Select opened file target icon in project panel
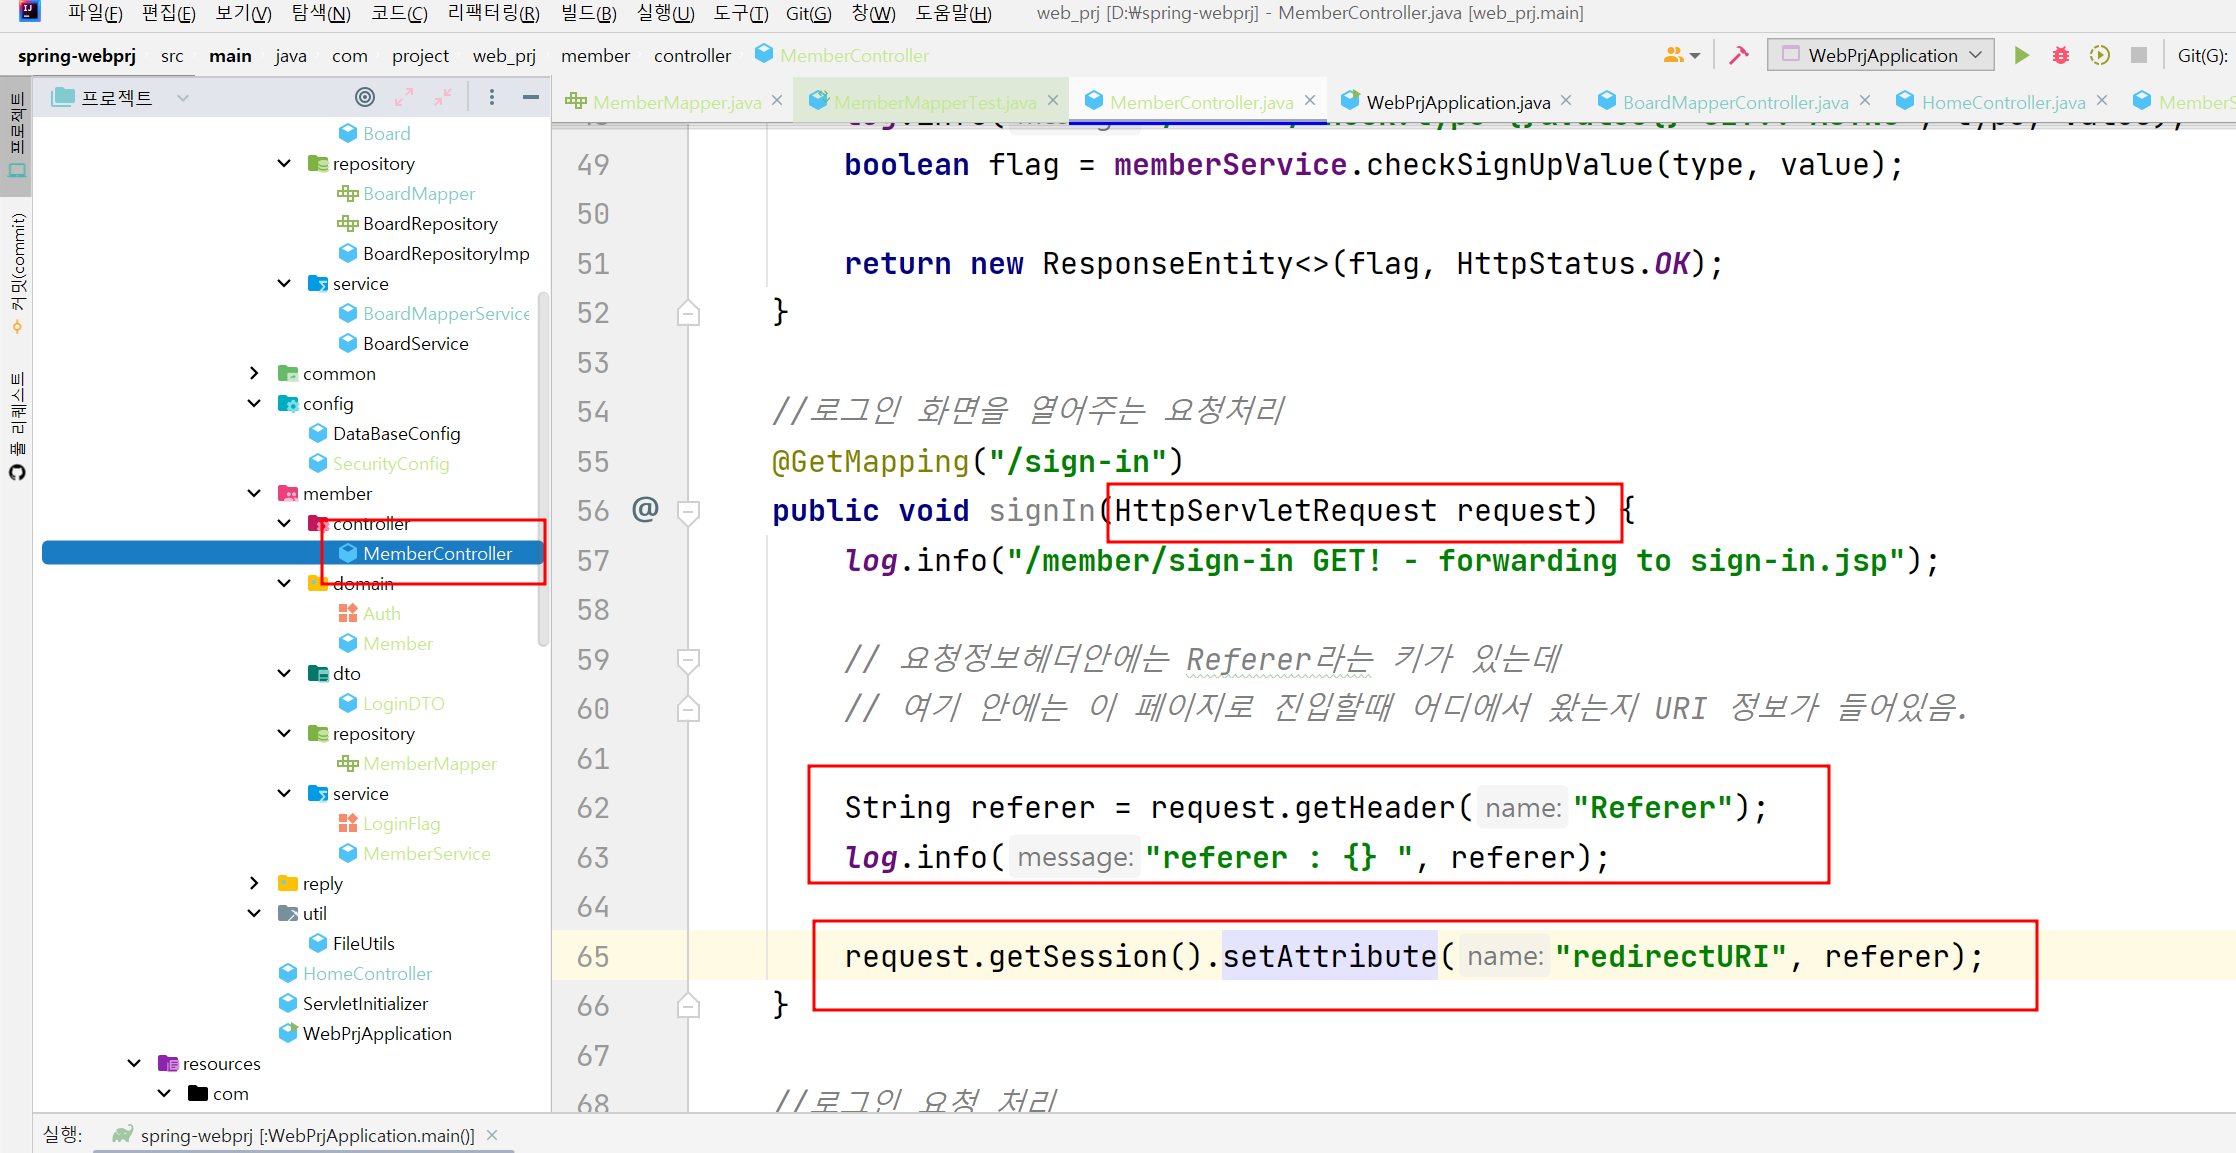 365,97
